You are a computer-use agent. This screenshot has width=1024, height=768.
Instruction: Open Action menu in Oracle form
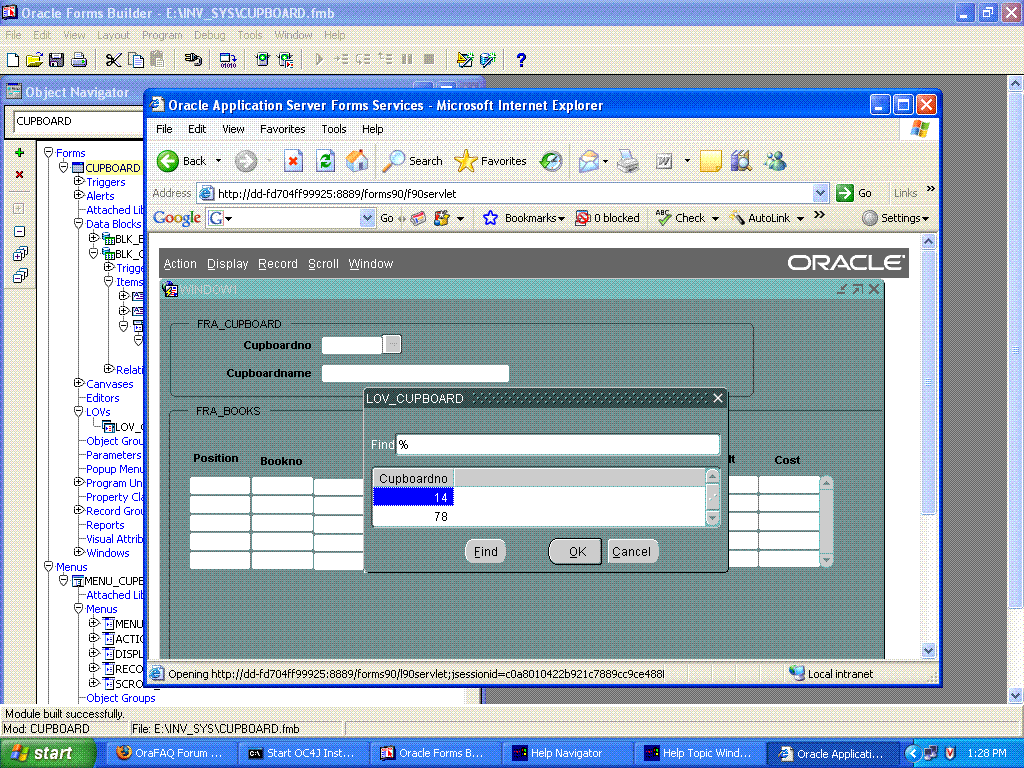180,264
